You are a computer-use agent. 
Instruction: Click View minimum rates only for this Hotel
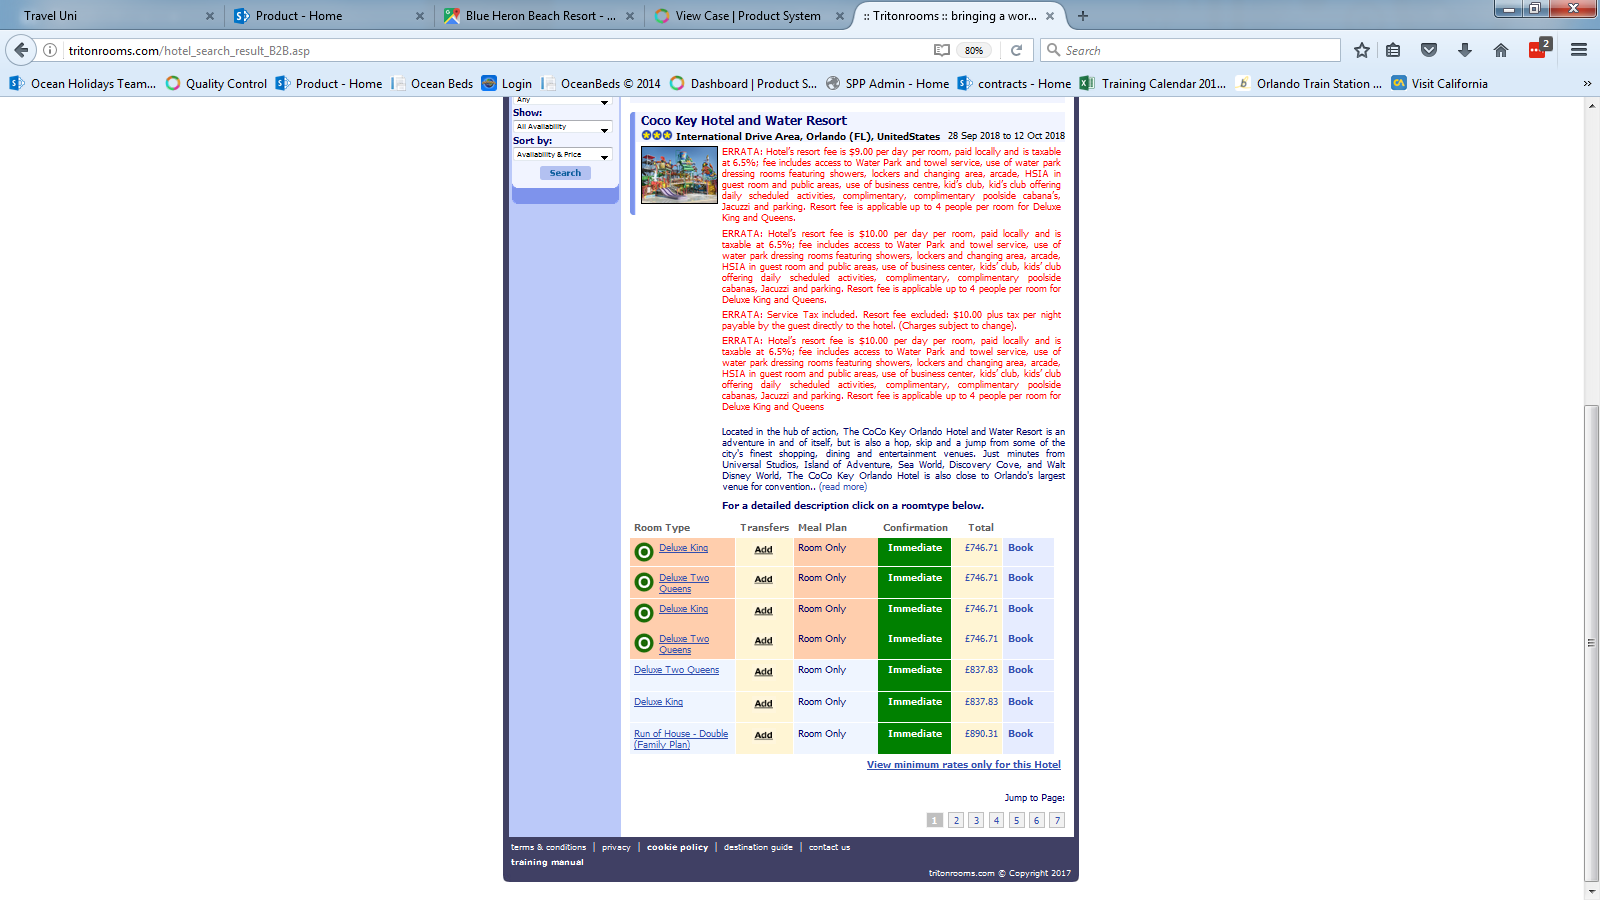(964, 765)
